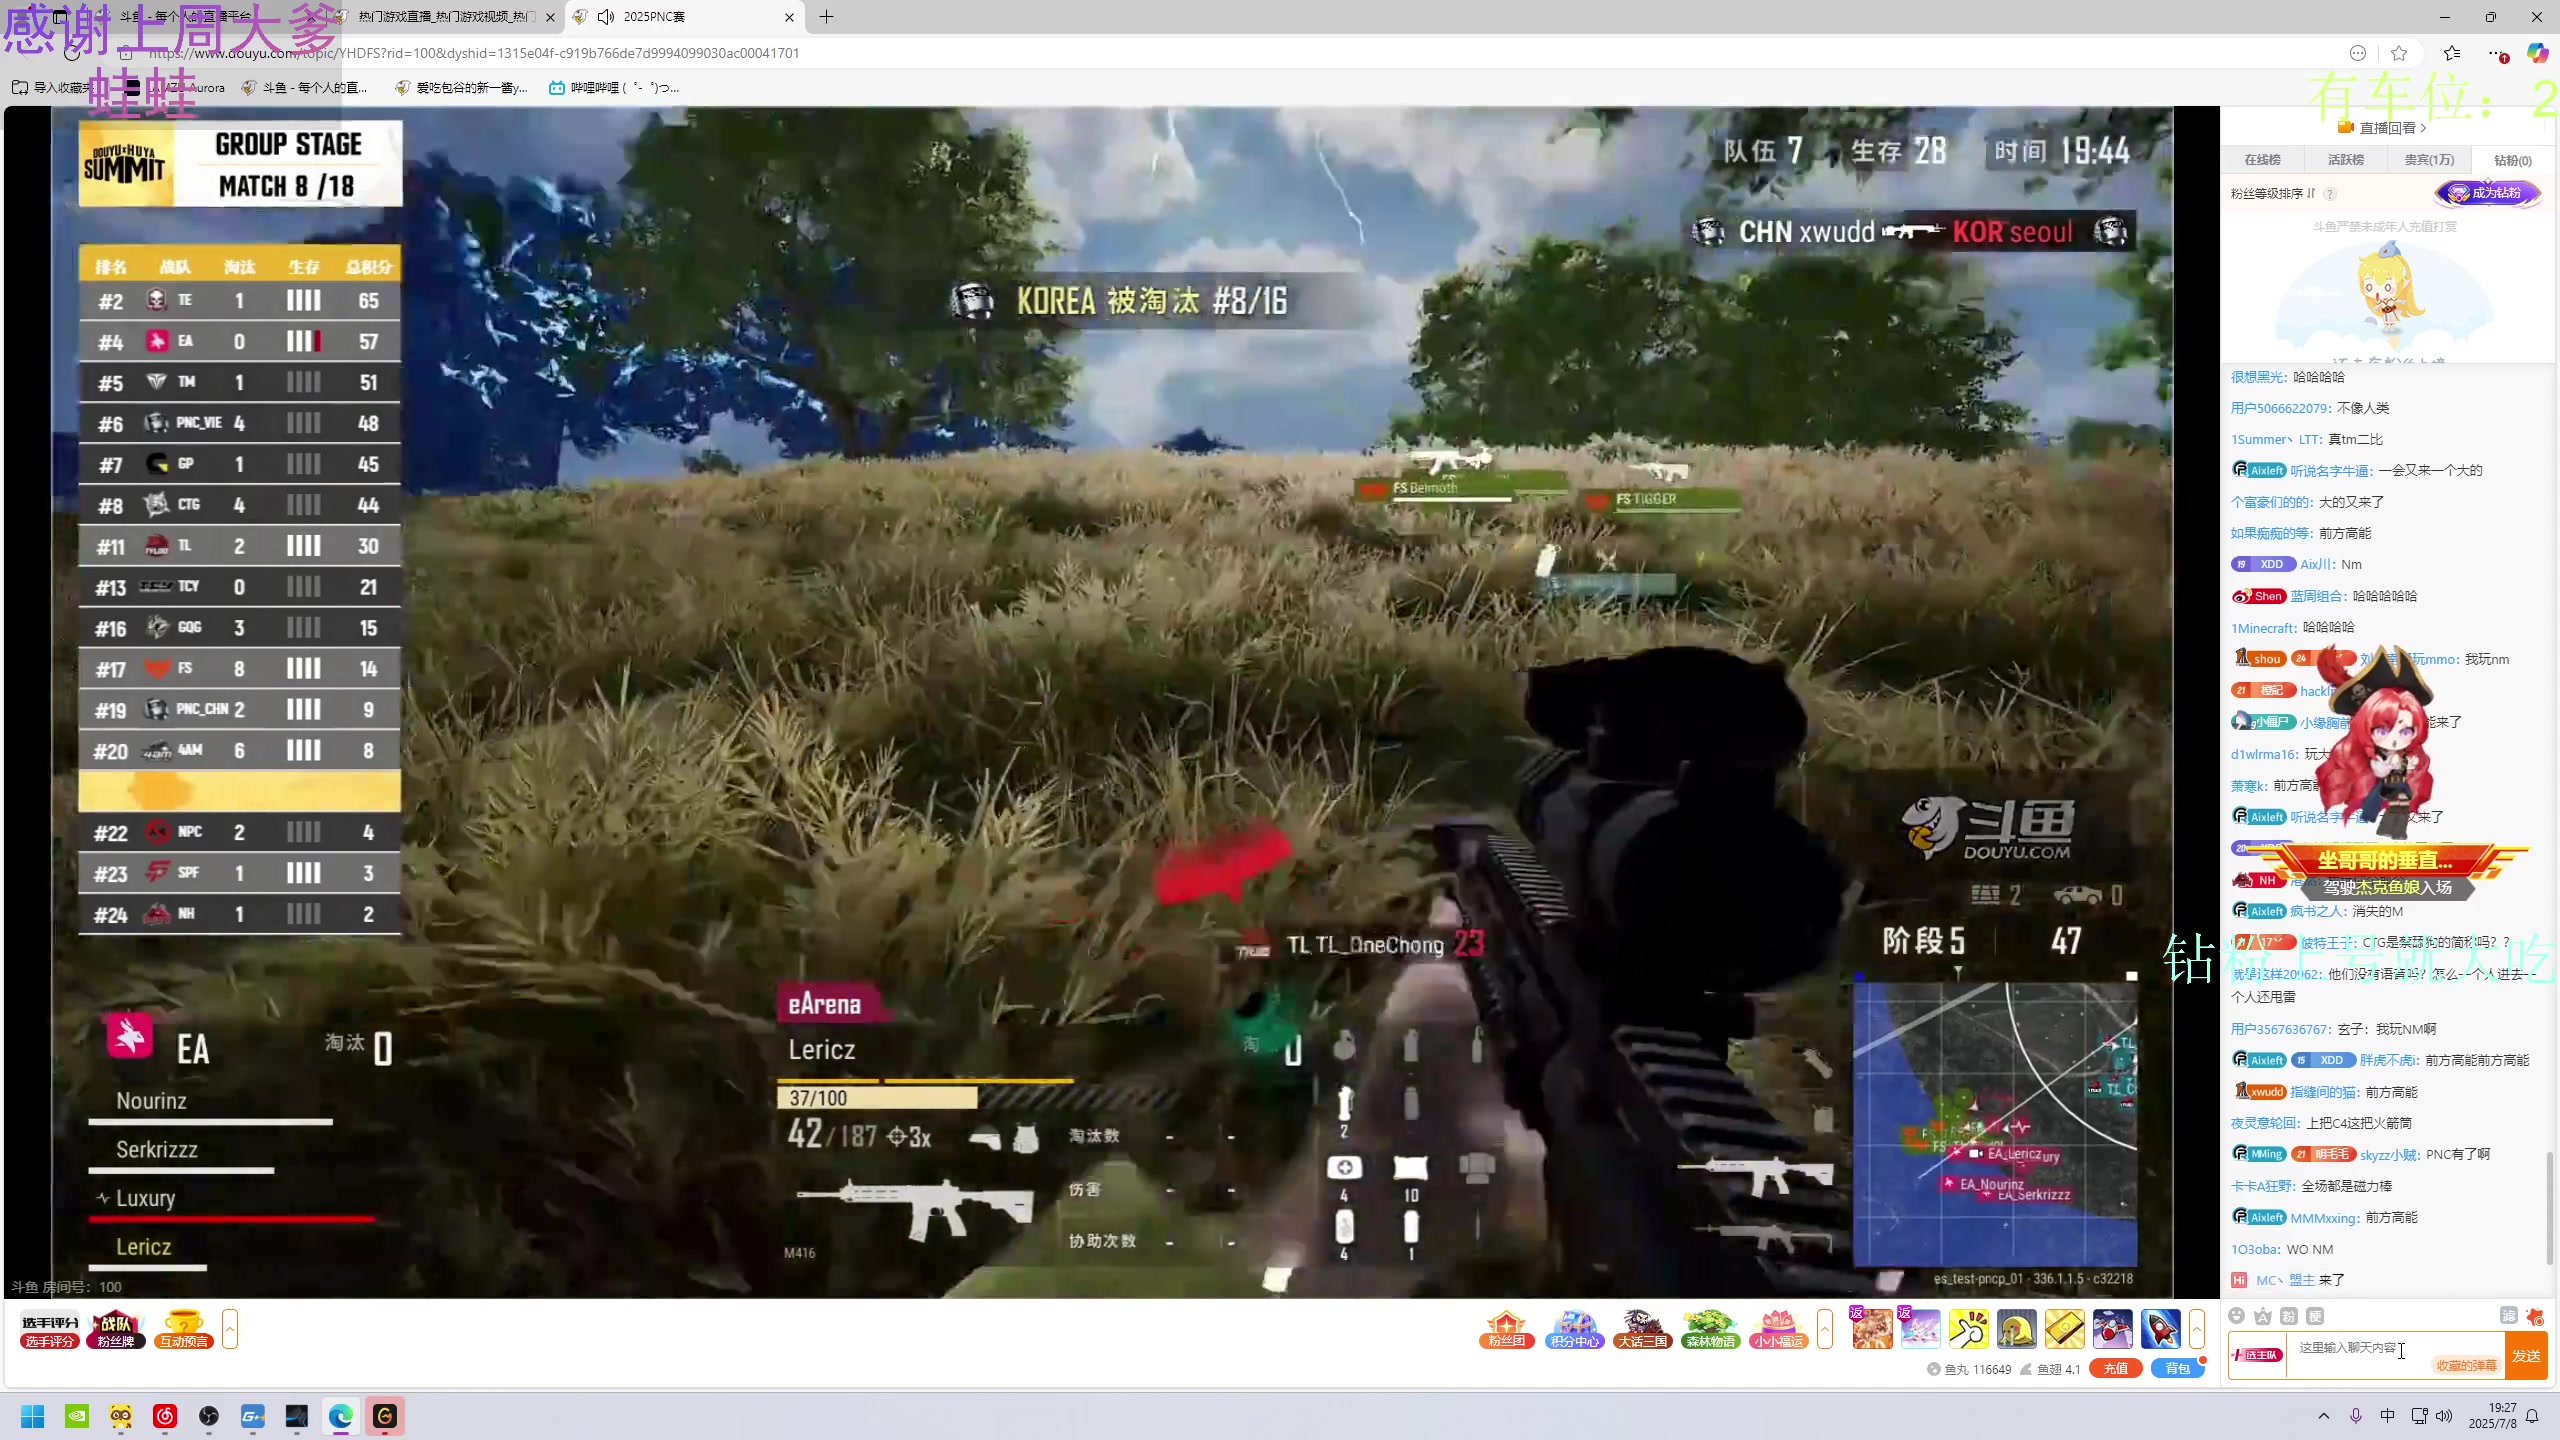Open the 战队粉丝牌 team fan badge icon
2560x1440 pixels.
coord(116,1330)
